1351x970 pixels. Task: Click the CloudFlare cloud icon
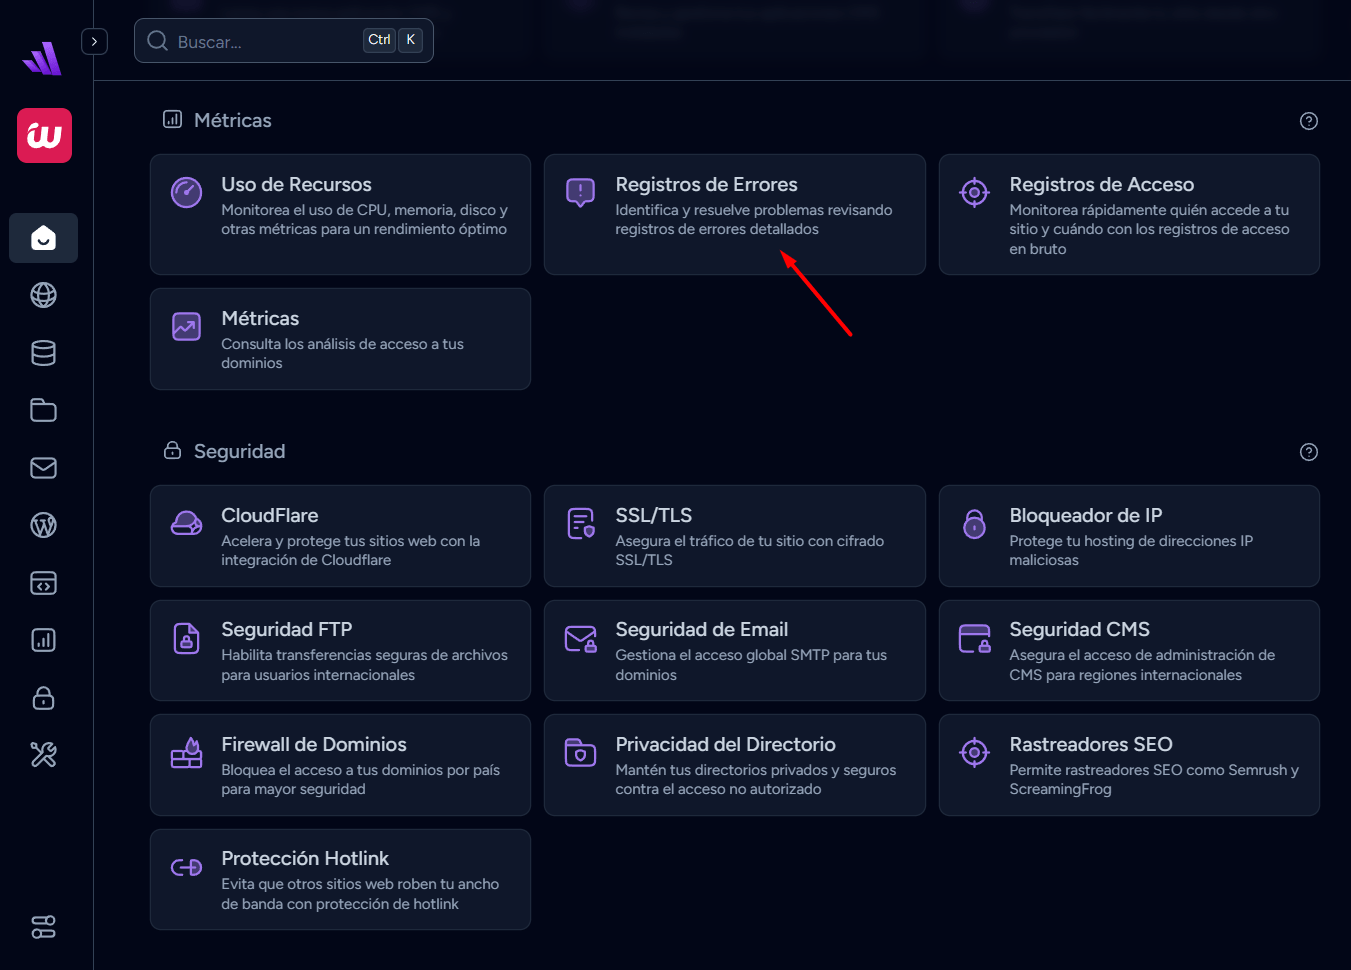186,523
